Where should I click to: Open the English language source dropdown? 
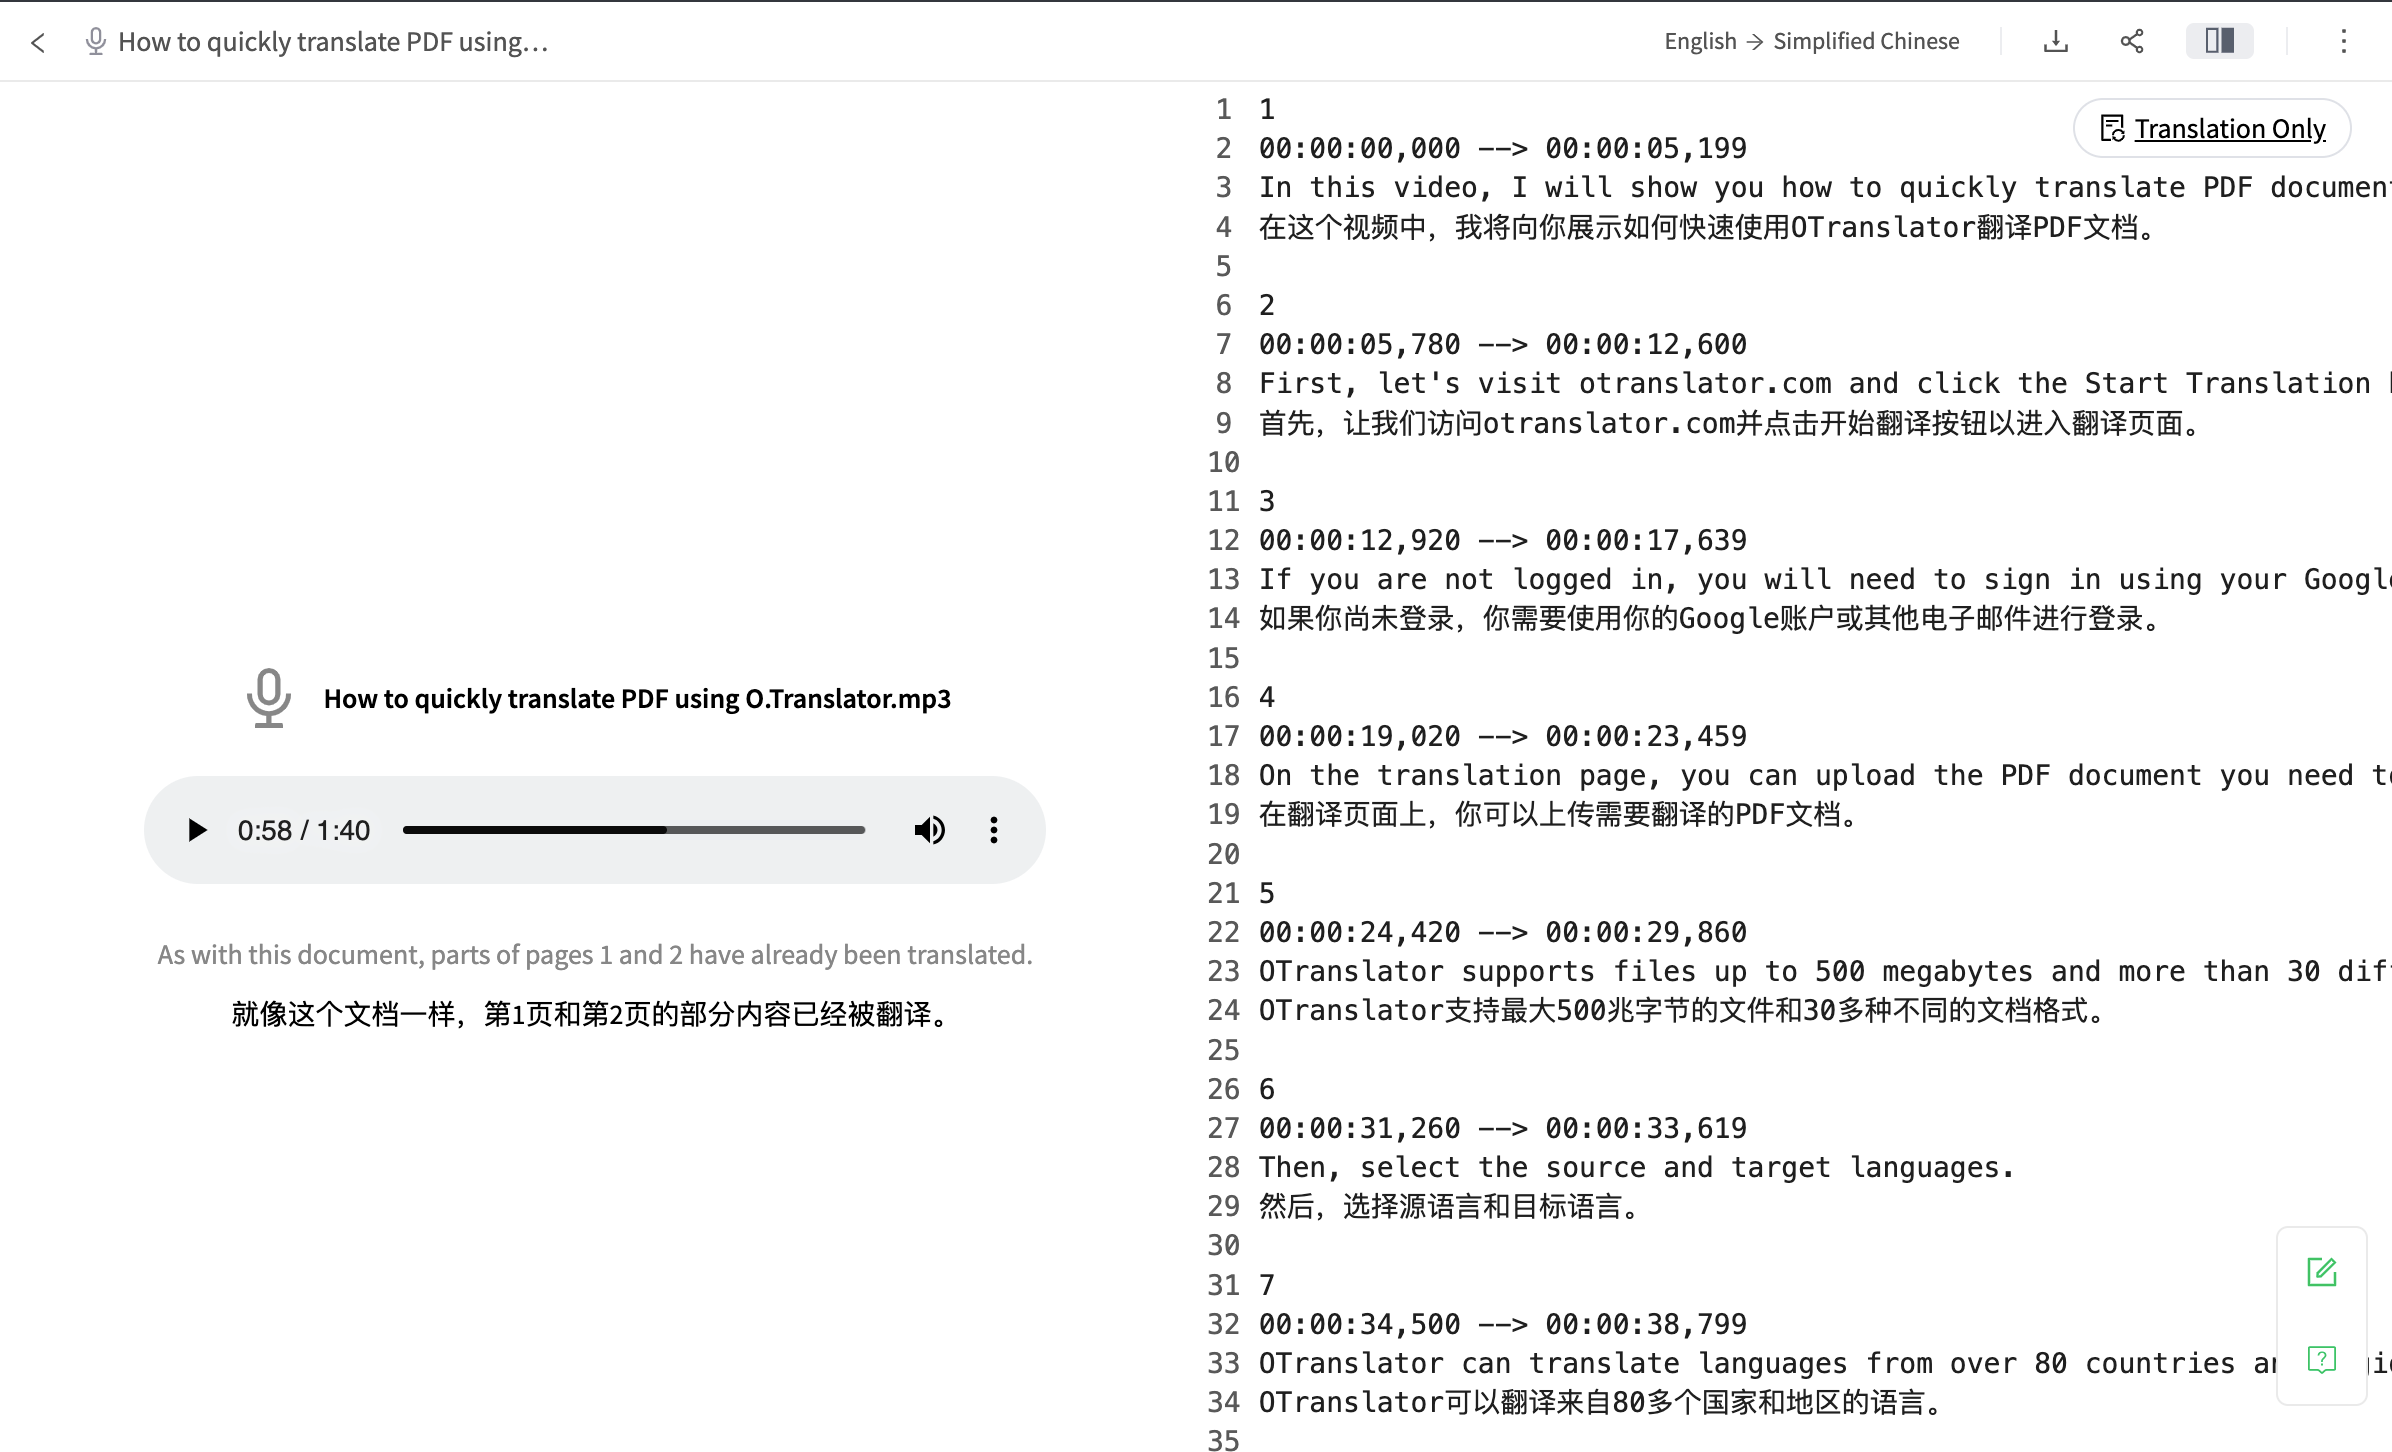pos(1702,41)
